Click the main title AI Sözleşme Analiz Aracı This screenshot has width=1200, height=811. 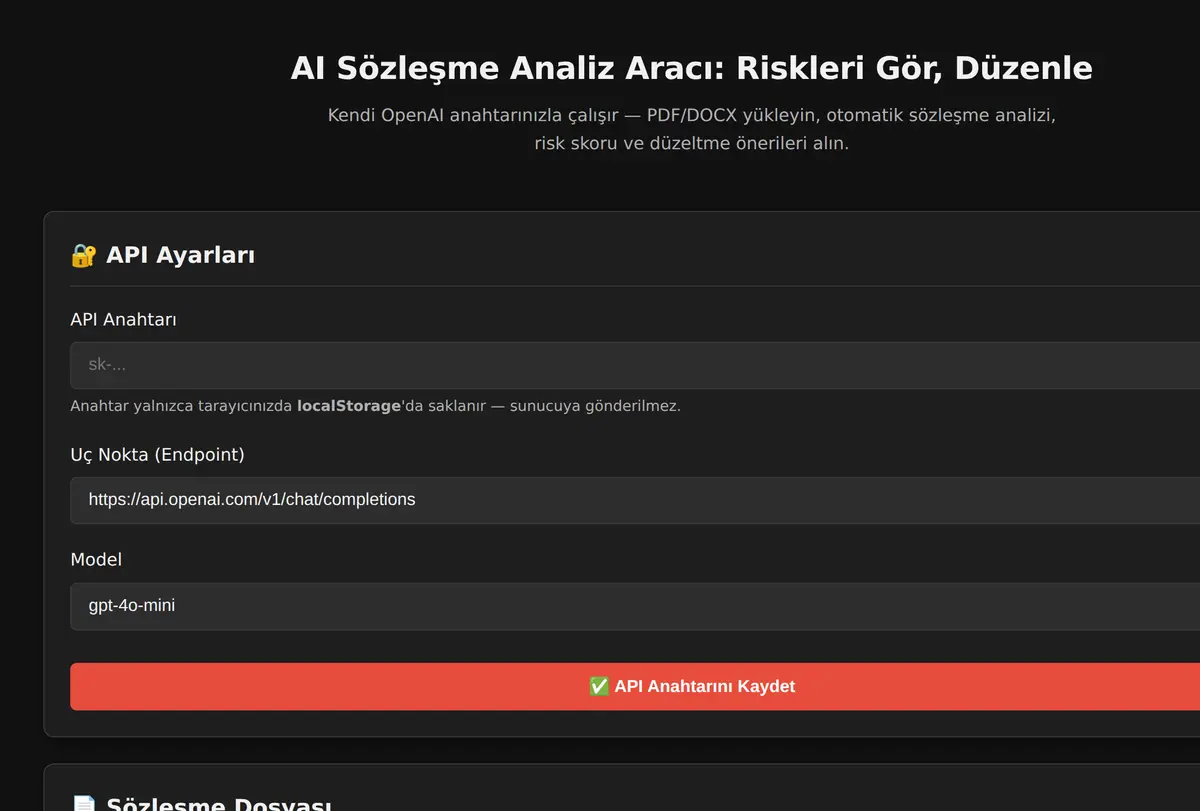691,68
